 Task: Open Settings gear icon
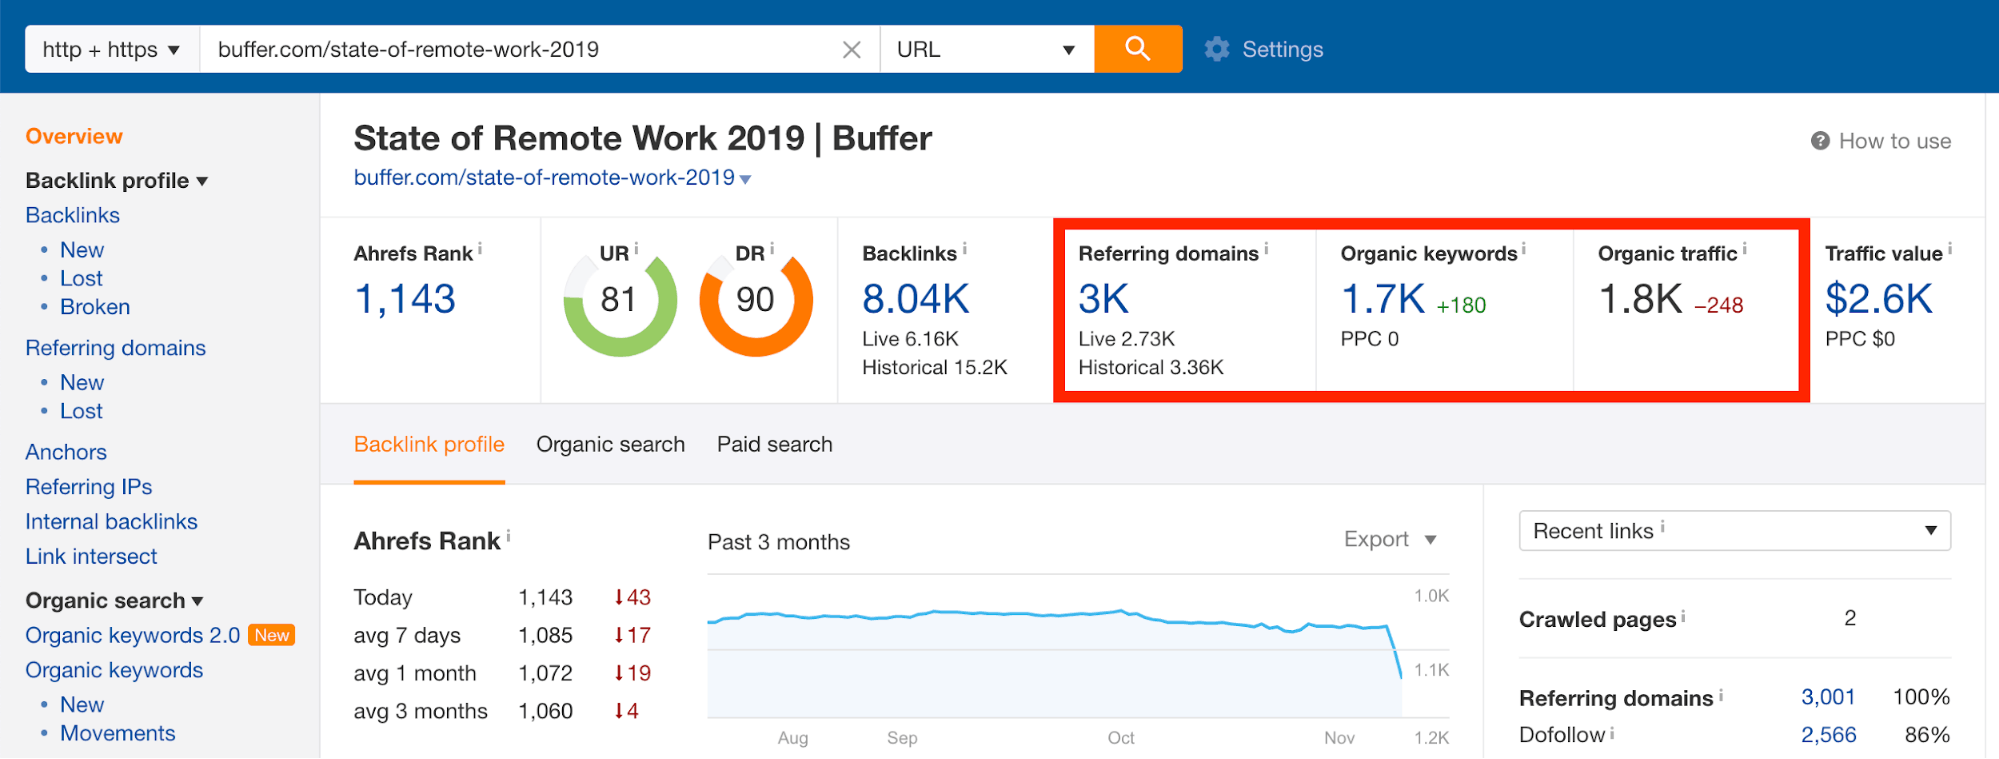click(1217, 49)
